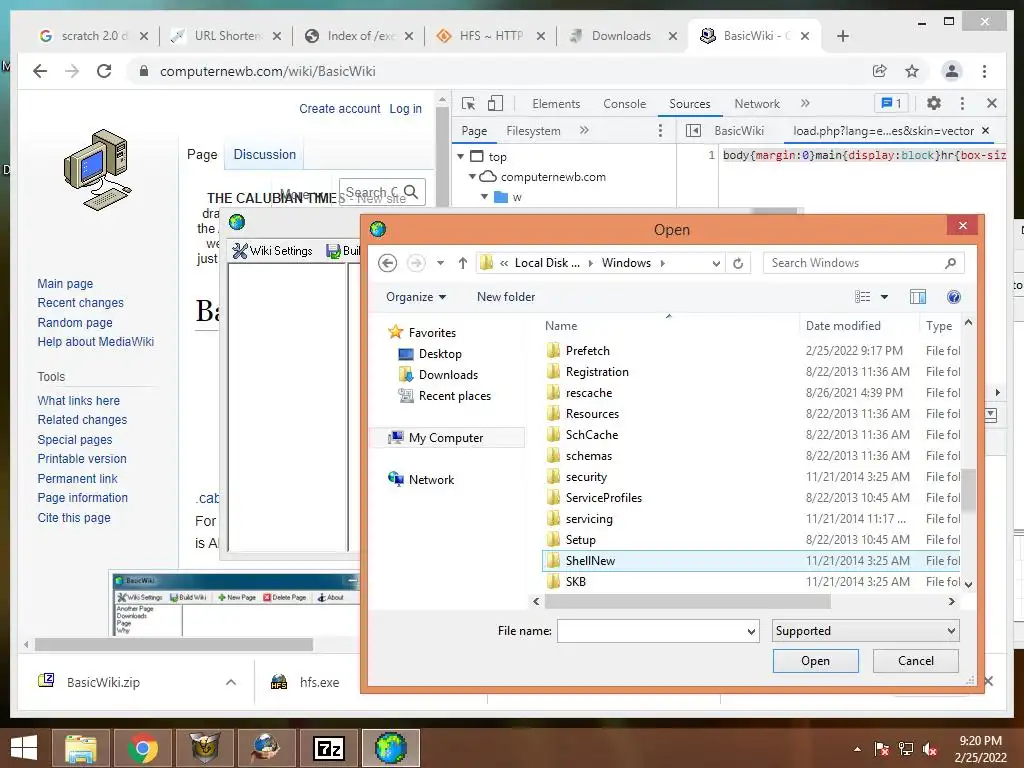
Task: Toggle the DevTools navigator sidebar icon
Action: click(693, 131)
